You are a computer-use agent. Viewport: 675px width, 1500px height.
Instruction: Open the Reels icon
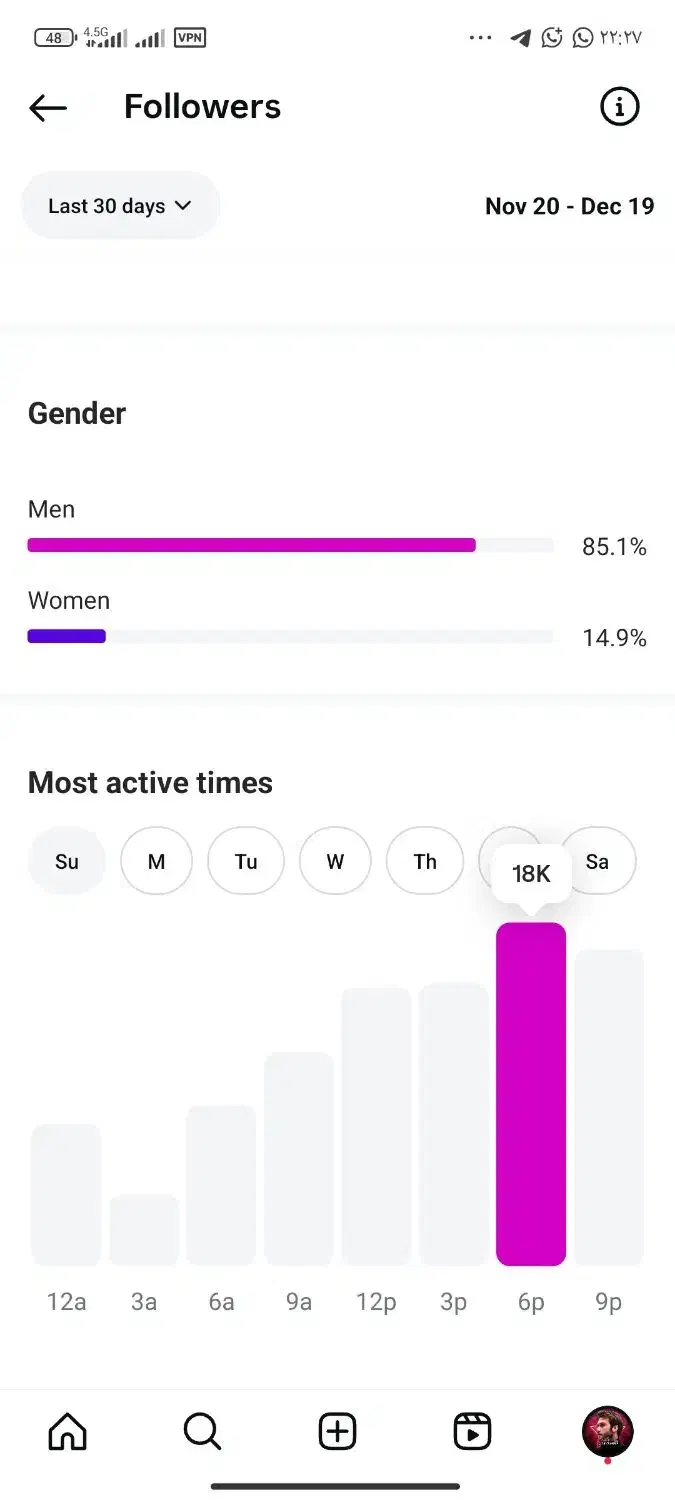[x=472, y=1432]
